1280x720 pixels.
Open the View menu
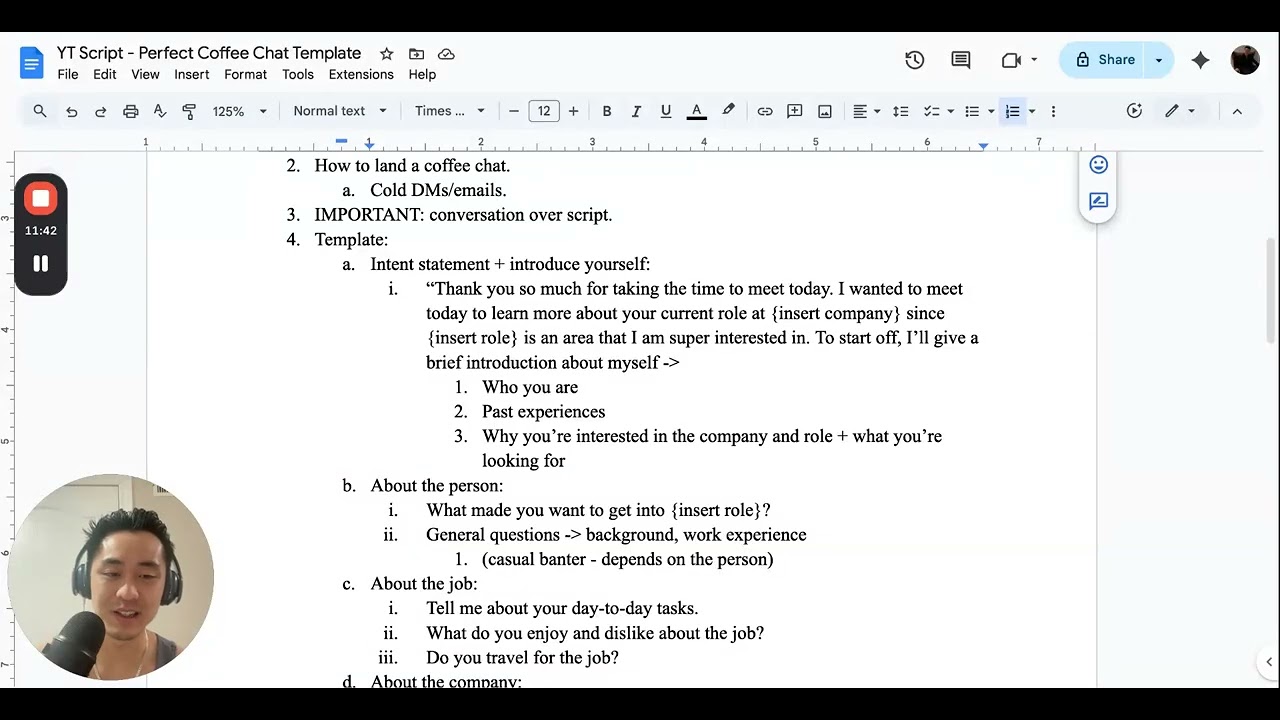[145, 75]
